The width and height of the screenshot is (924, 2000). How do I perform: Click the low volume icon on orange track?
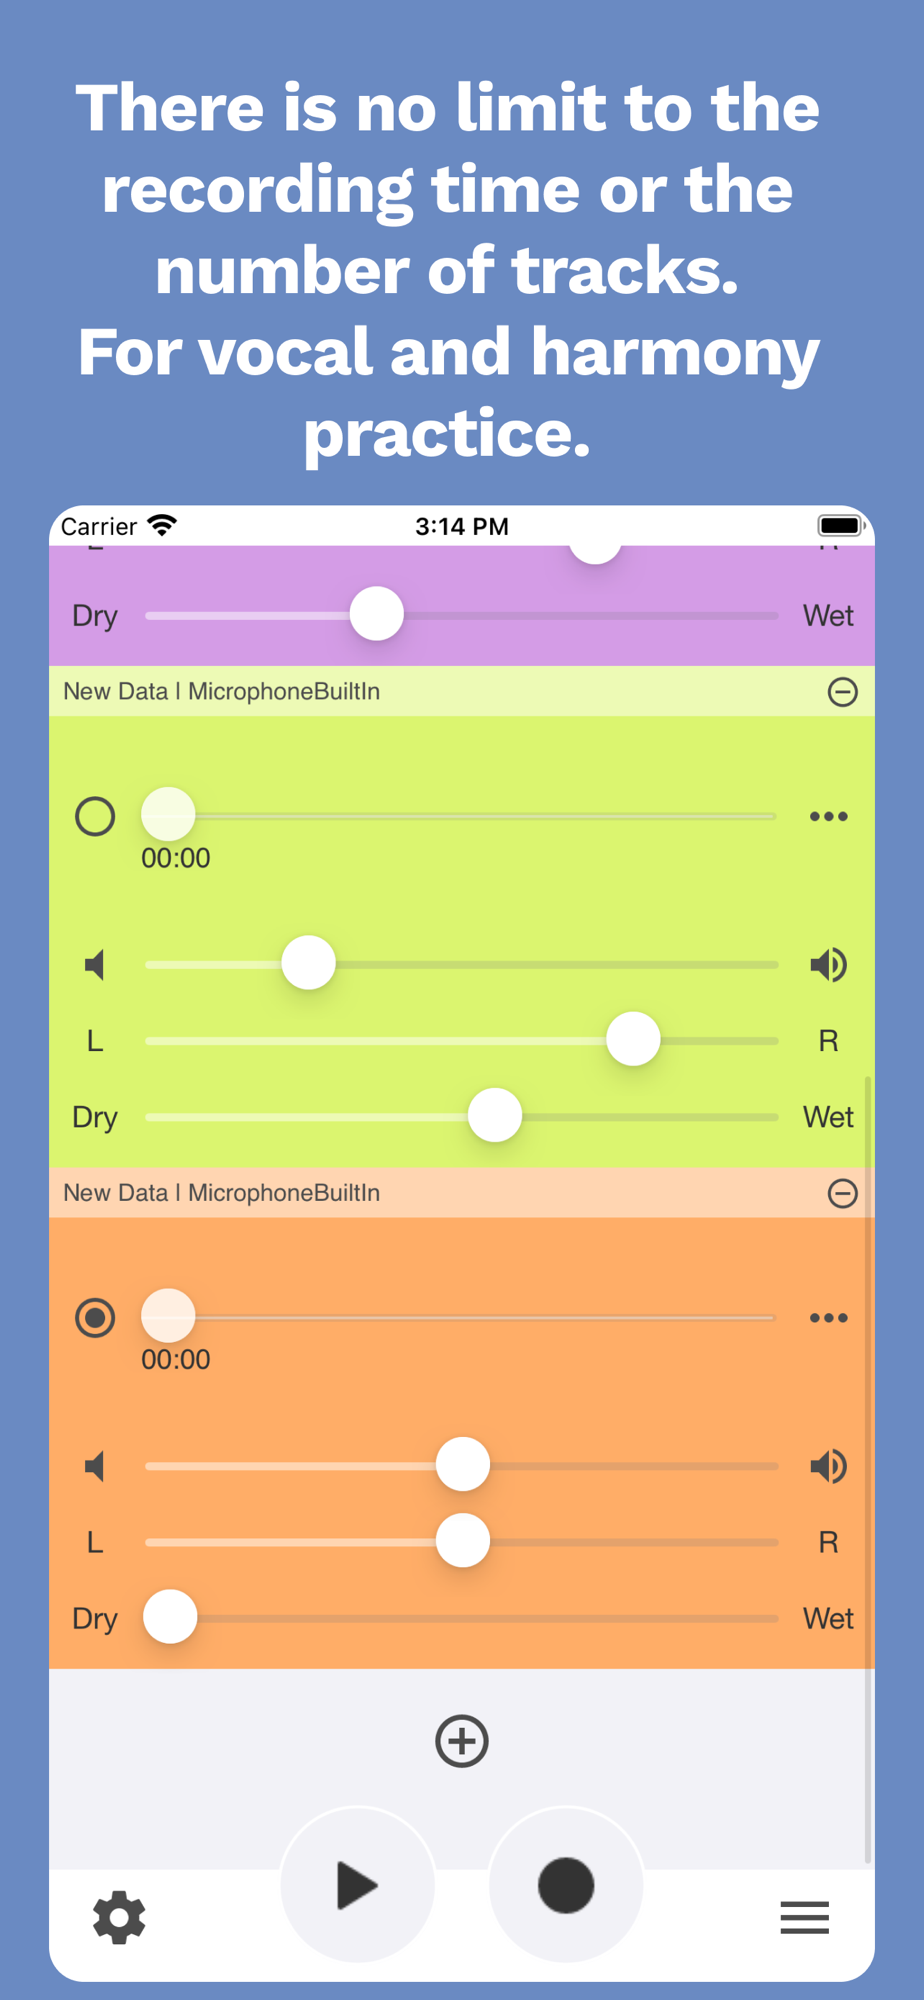[x=95, y=1467]
